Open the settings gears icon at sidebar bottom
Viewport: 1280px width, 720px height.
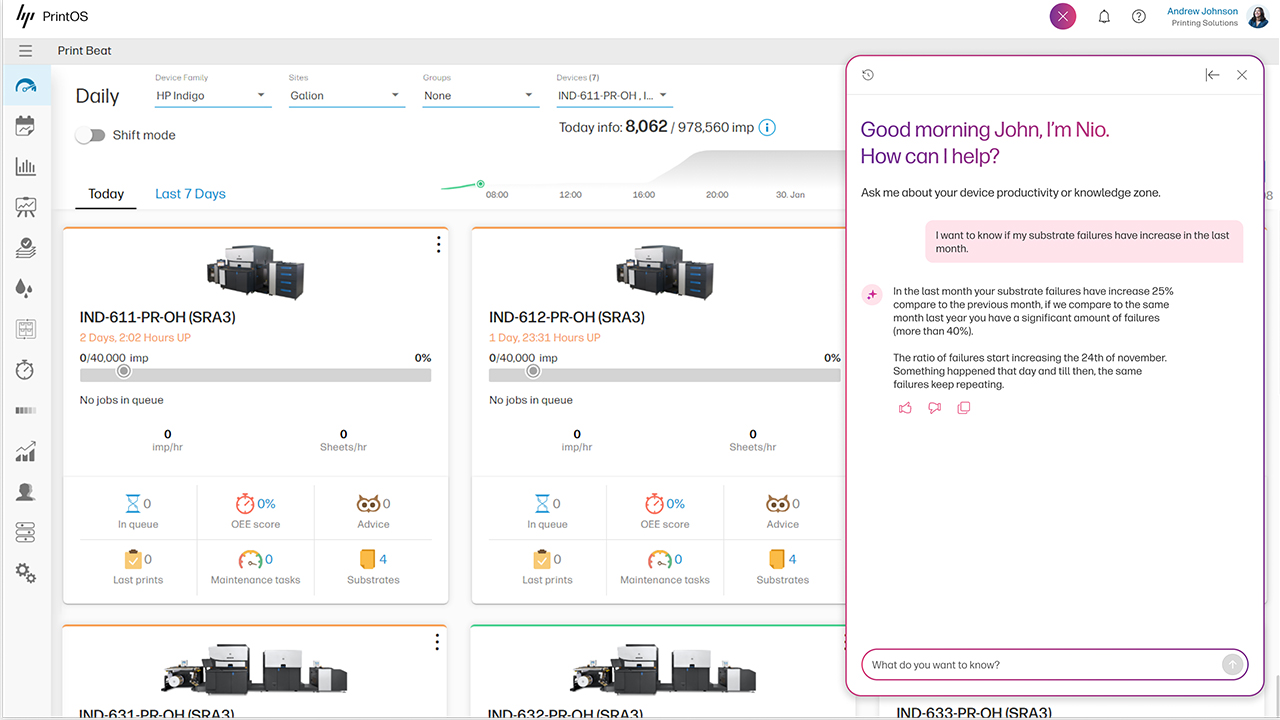[x=25, y=573]
